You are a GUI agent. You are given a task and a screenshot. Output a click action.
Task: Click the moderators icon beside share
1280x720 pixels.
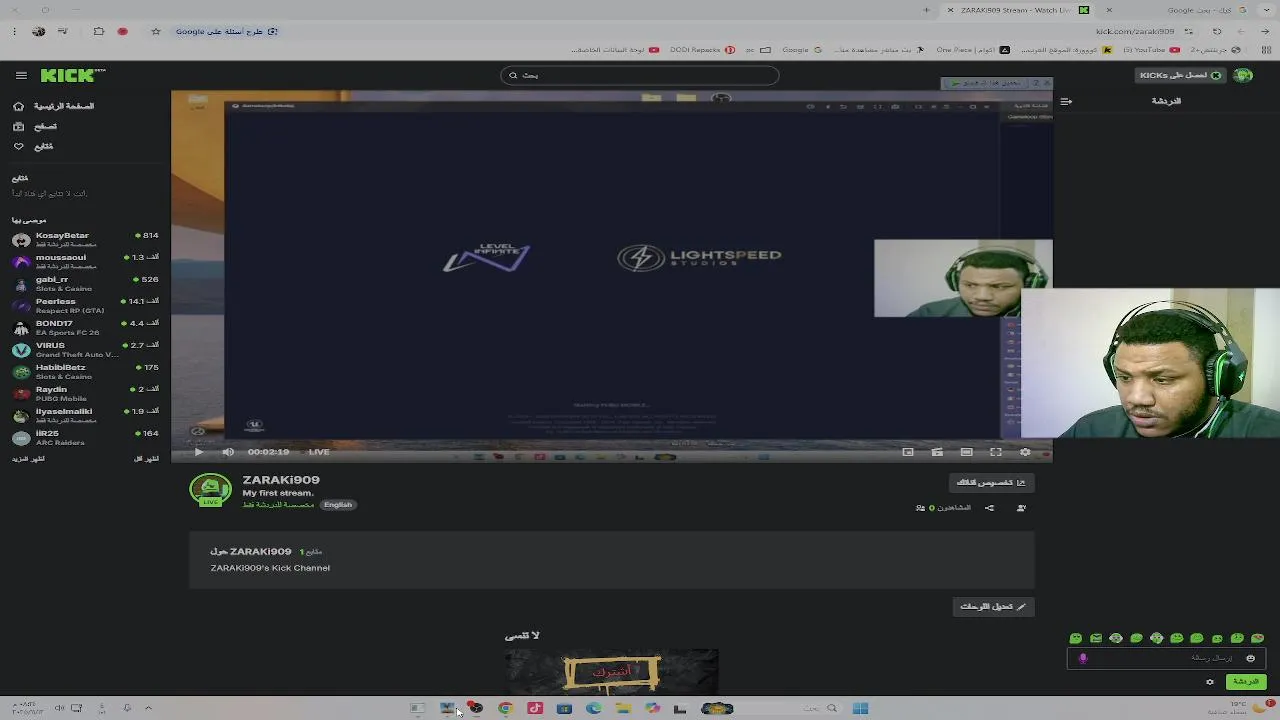tap(1021, 508)
